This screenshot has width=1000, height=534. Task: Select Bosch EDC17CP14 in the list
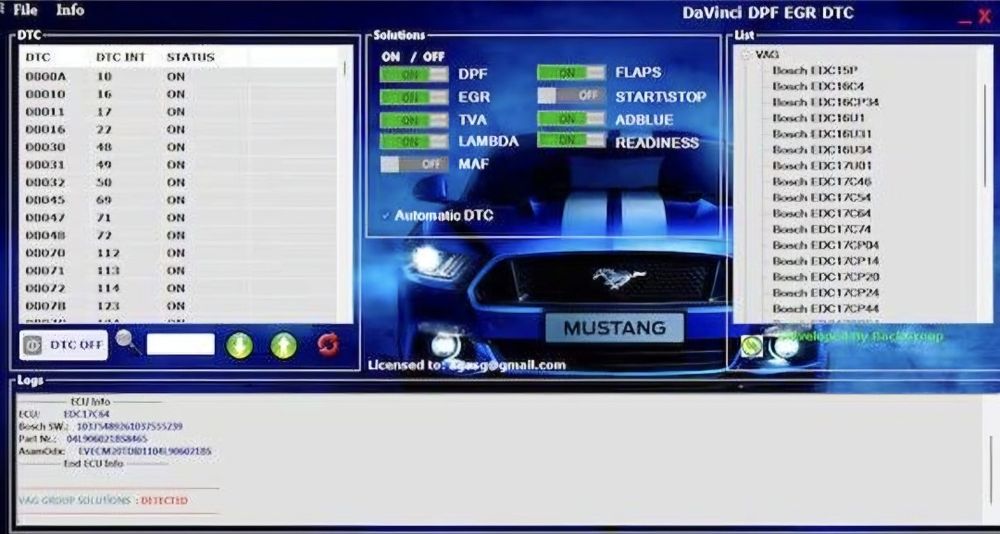click(x=825, y=262)
